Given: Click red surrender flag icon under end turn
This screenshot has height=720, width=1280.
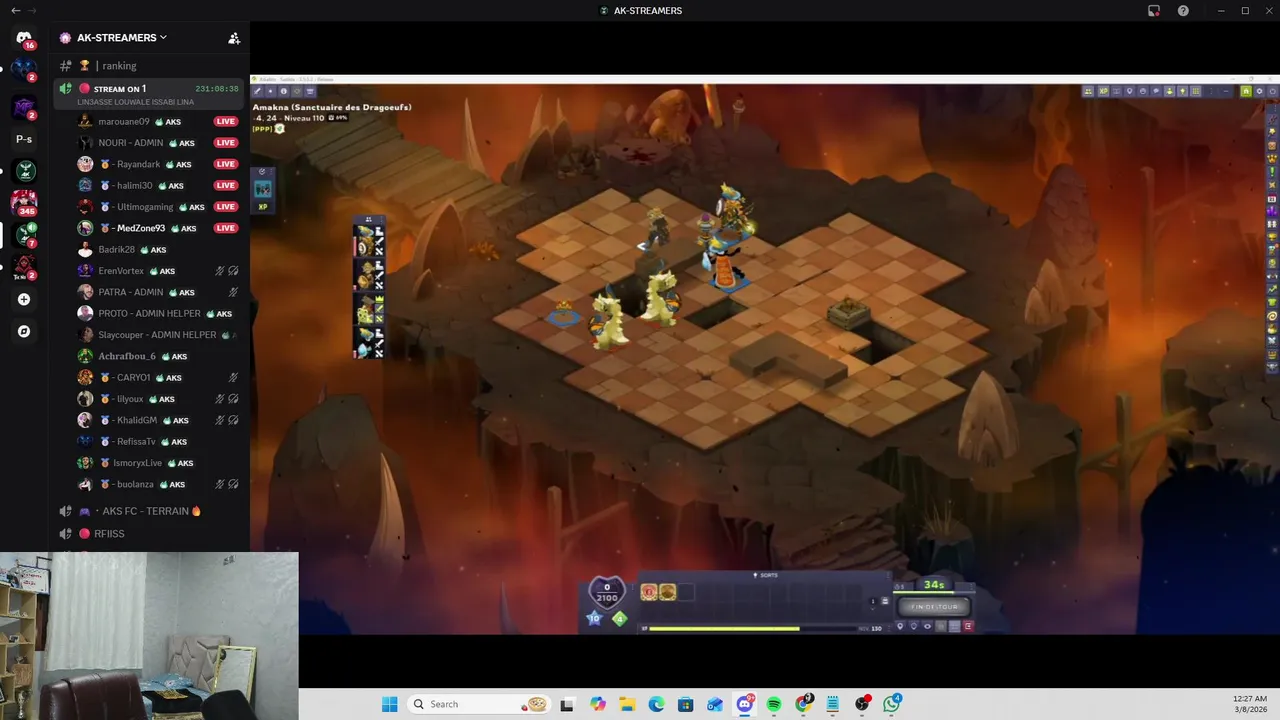Looking at the screenshot, I should 968,626.
